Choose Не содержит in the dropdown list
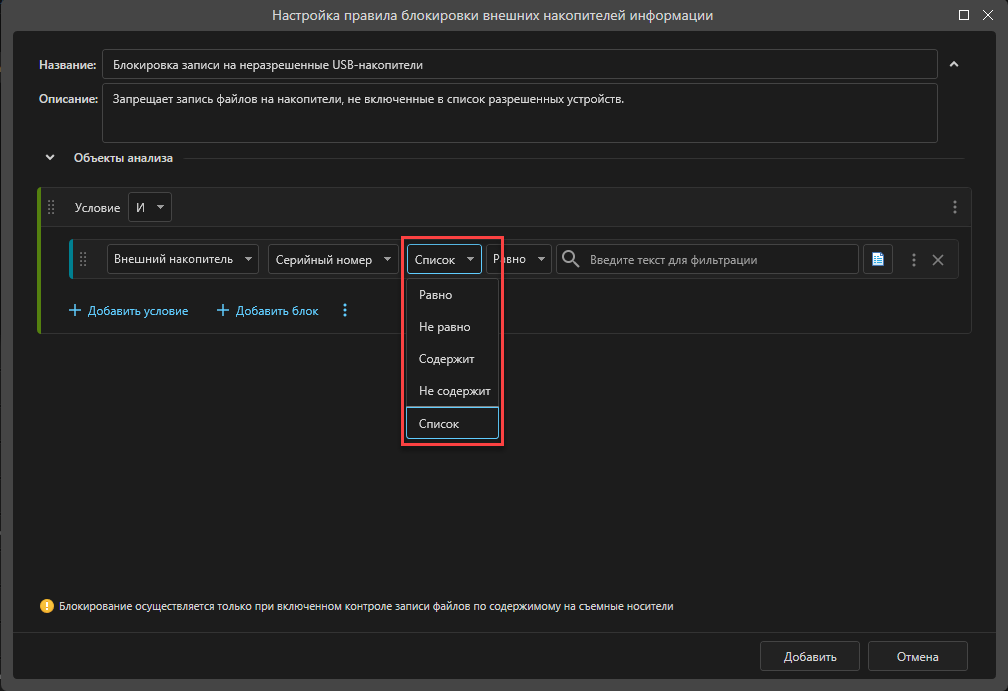Screen dimensions: 1008x691 click(x=452, y=391)
